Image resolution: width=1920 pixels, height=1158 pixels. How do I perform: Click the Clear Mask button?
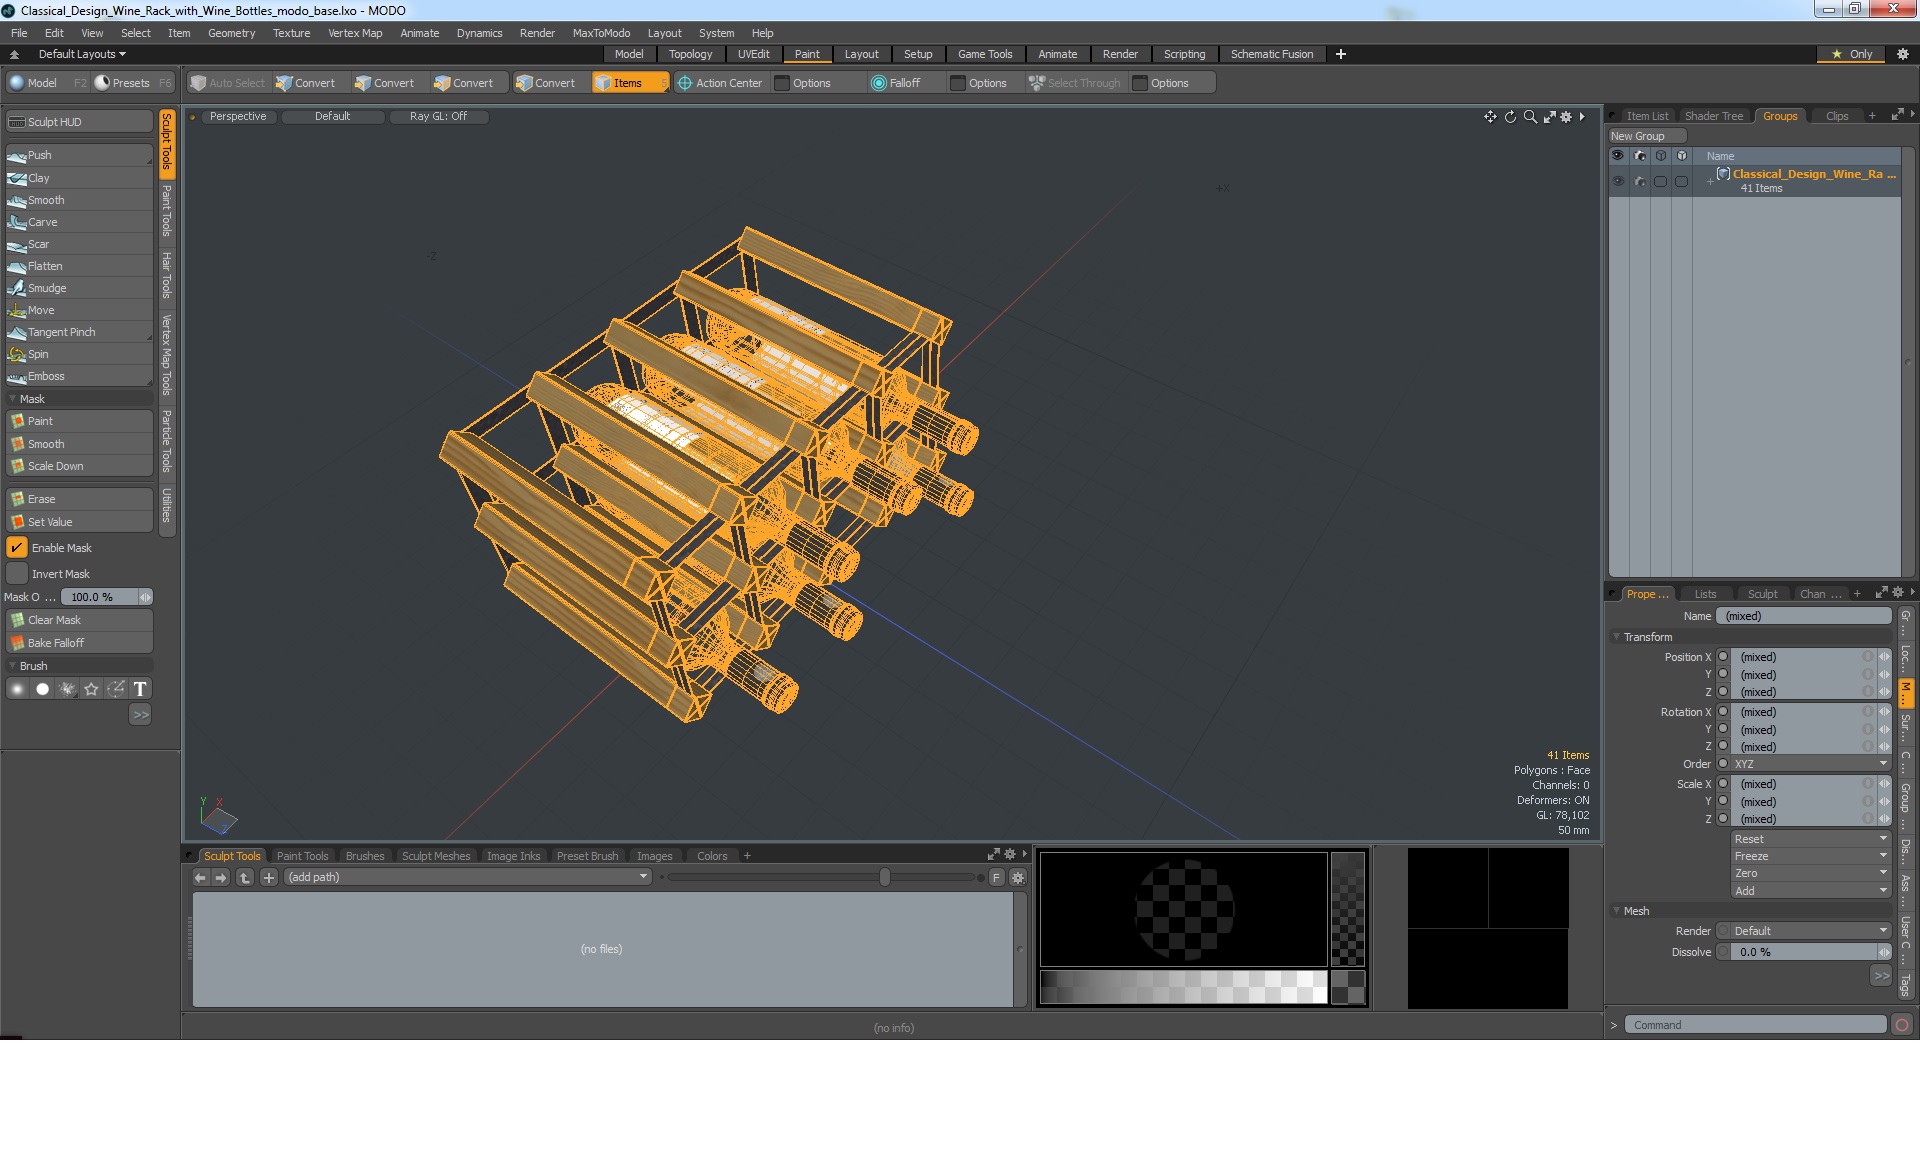coord(79,620)
